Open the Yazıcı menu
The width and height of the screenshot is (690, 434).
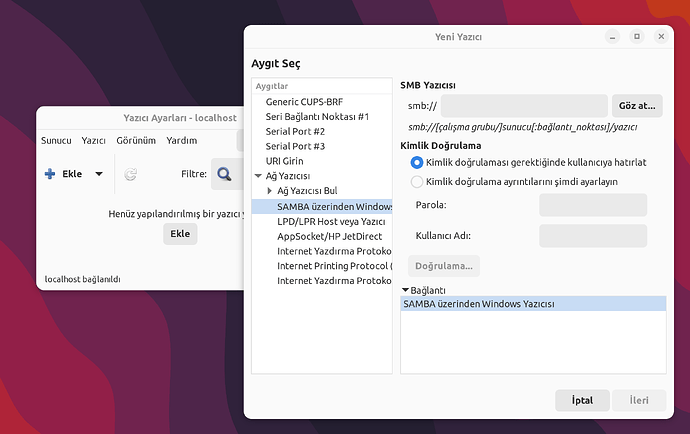point(93,140)
